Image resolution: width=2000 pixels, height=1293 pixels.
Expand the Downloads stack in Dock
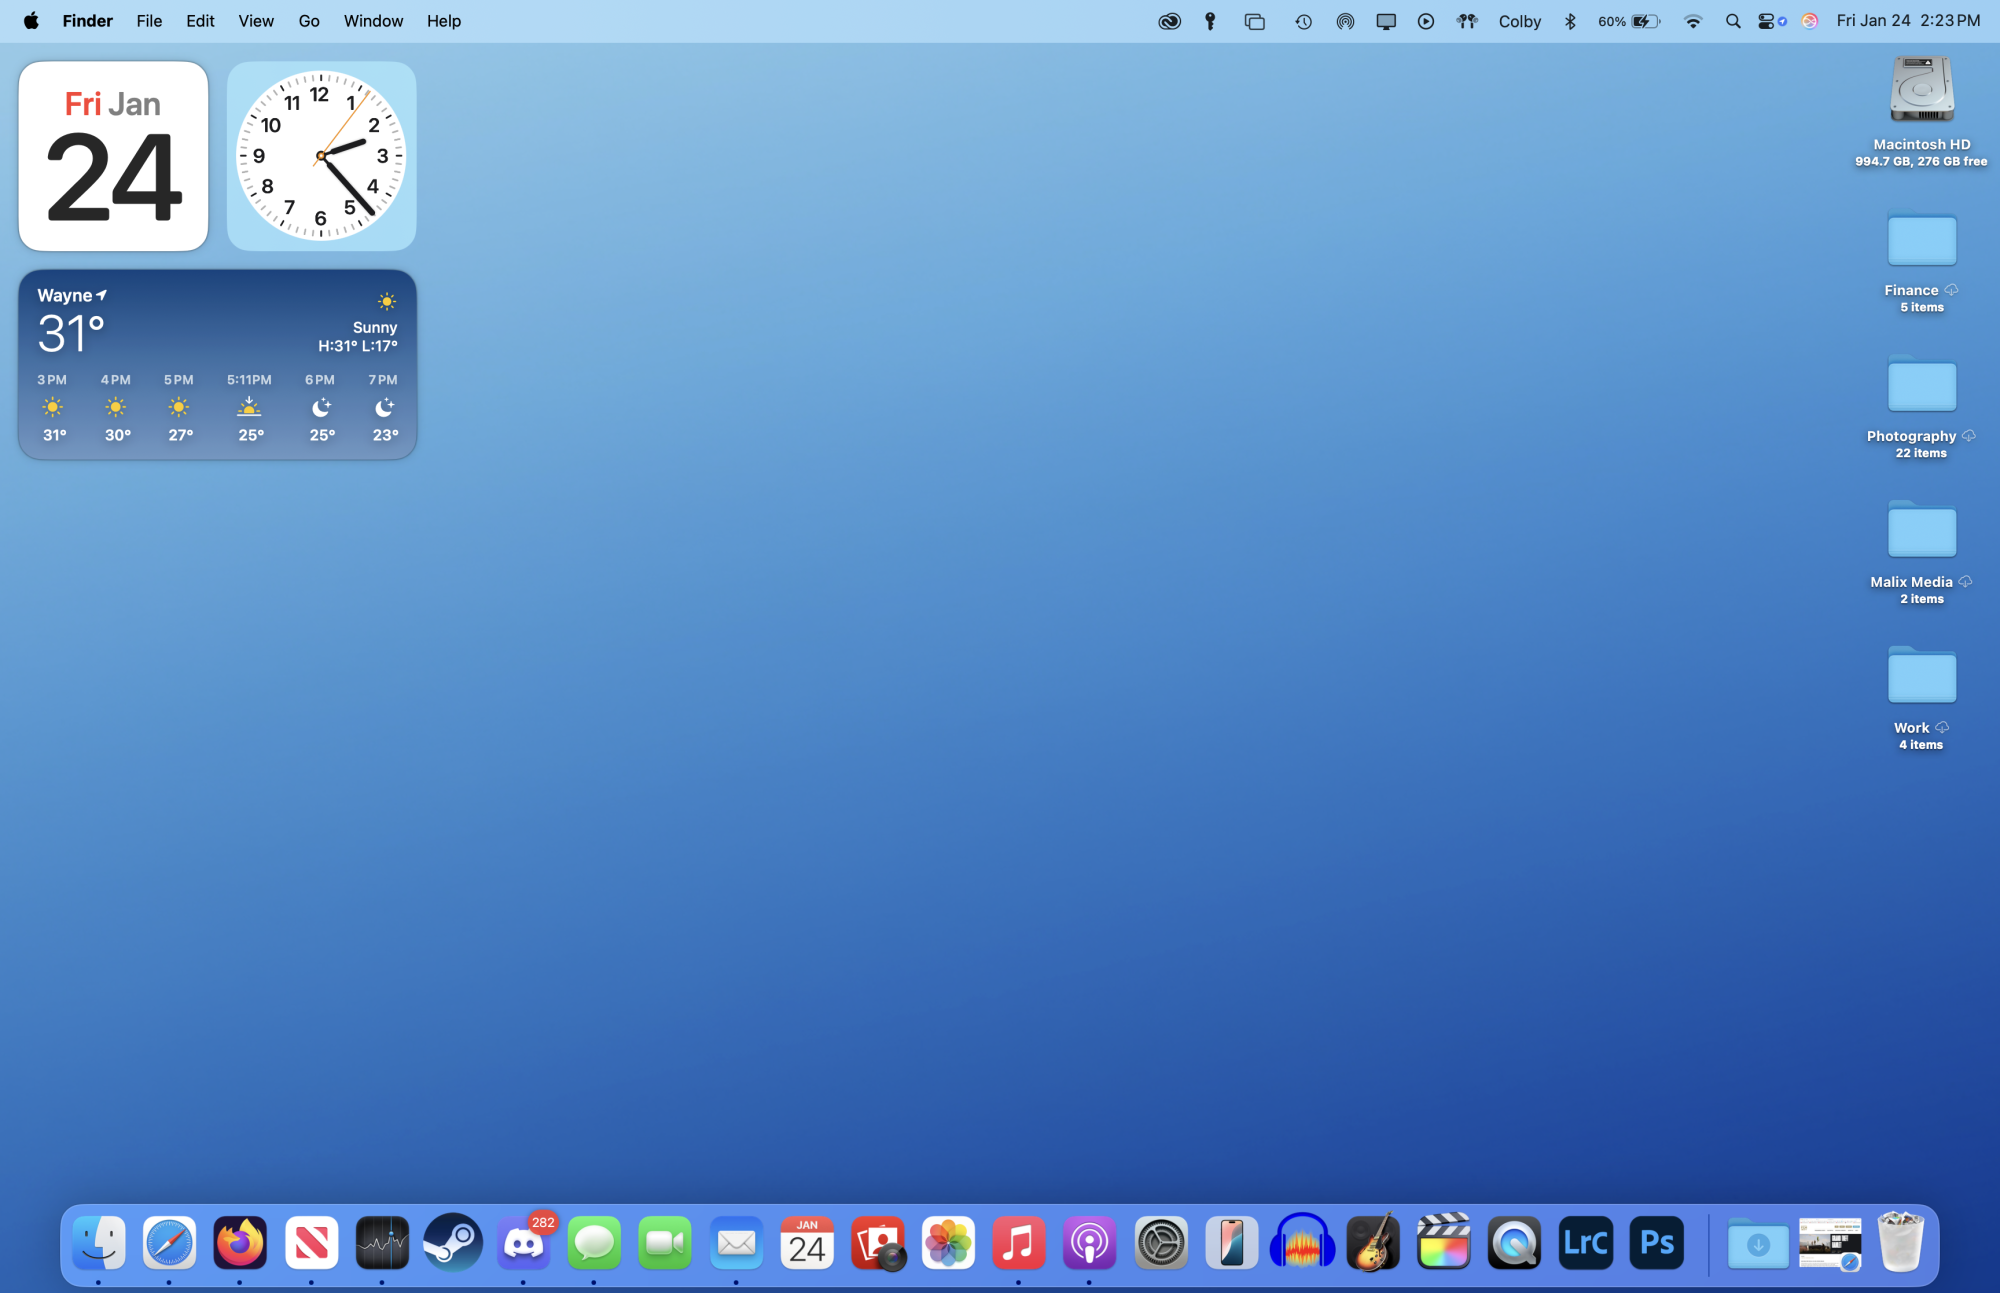pos(1757,1243)
